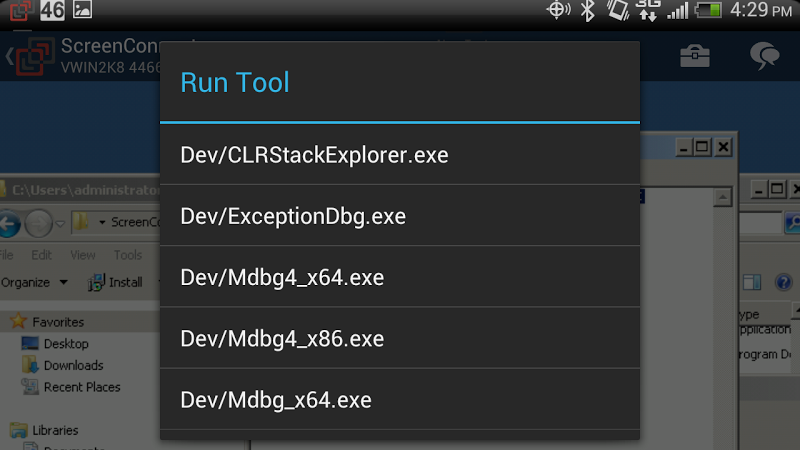Open the blue help question mark icon
This screenshot has width=800, height=450.
[x=782, y=283]
